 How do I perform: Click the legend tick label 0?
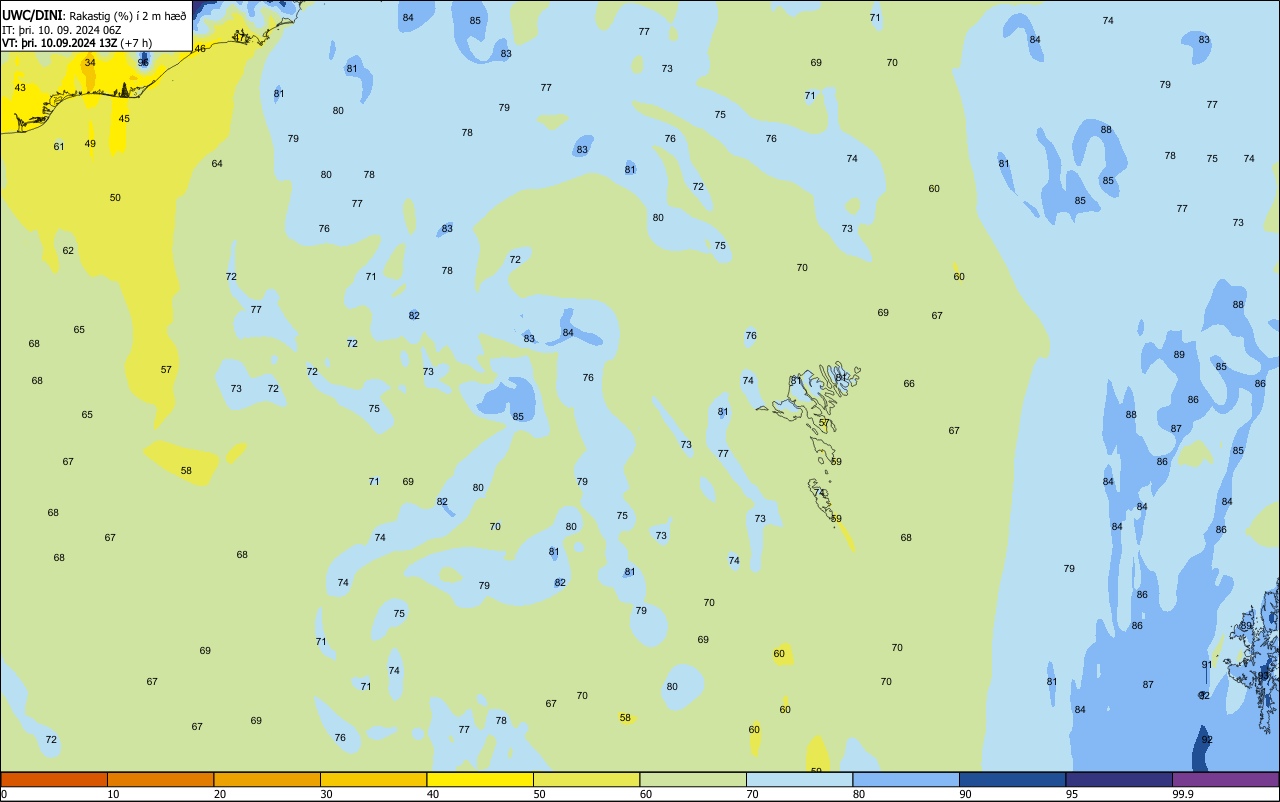4,794
